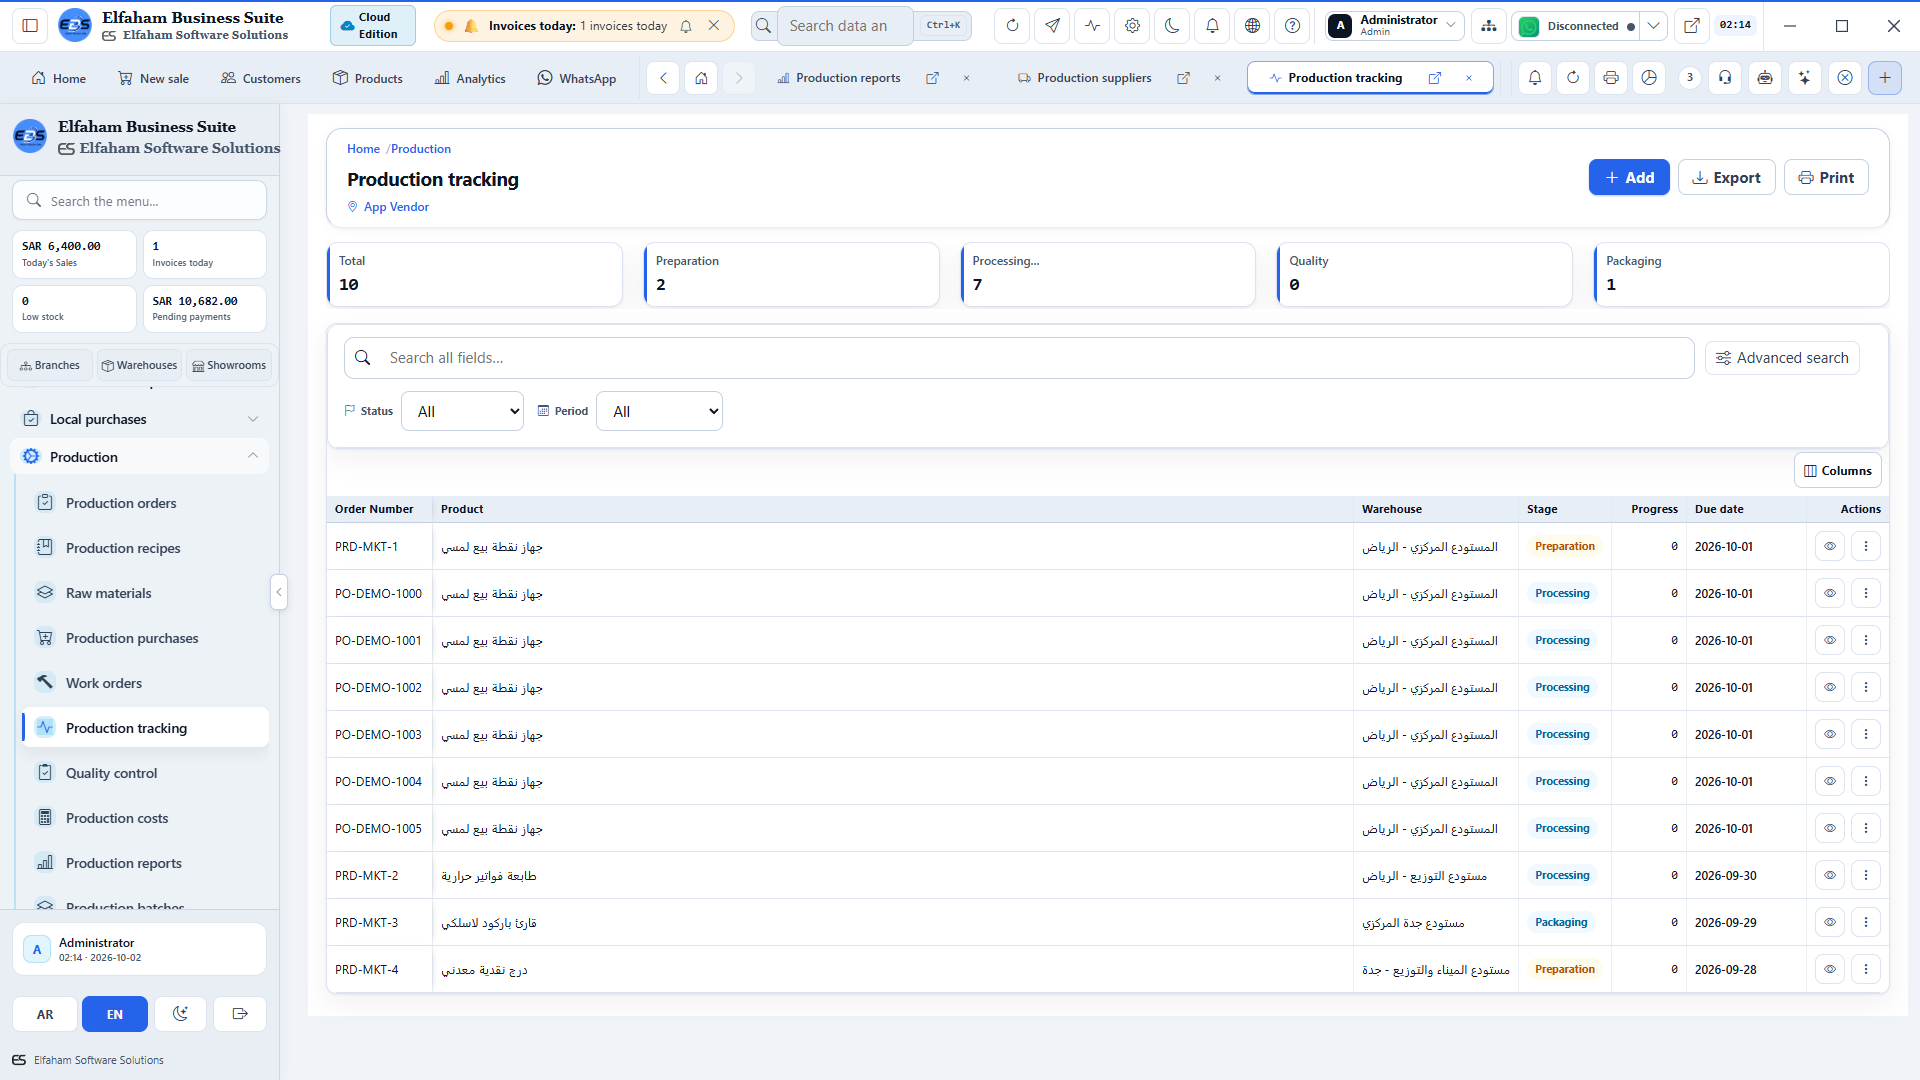Collapse the Production menu section

(x=140, y=457)
